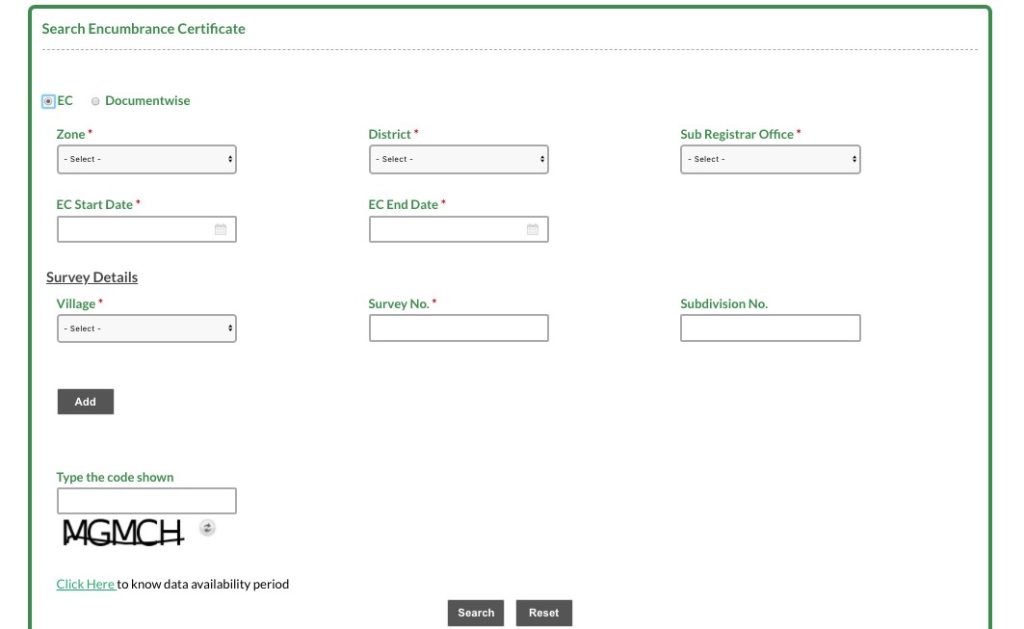This screenshot has height=629, width=1024.
Task: Click the Search Encumbrance Certificate title
Action: (144, 29)
